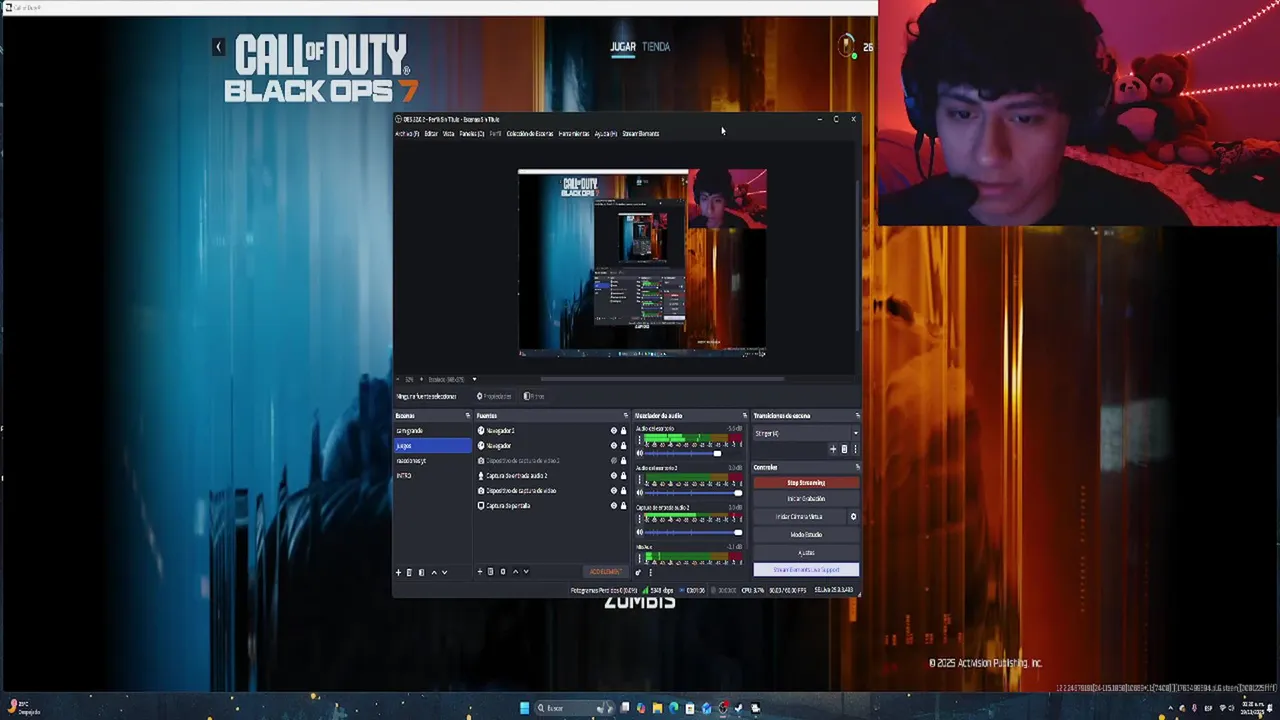Undock Transiciones de escena panel via header icon

point(857,415)
